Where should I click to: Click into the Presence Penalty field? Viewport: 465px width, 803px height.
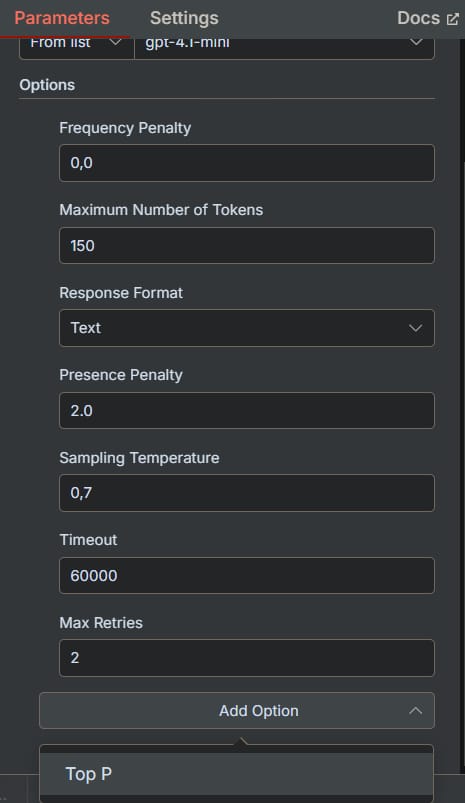[247, 410]
